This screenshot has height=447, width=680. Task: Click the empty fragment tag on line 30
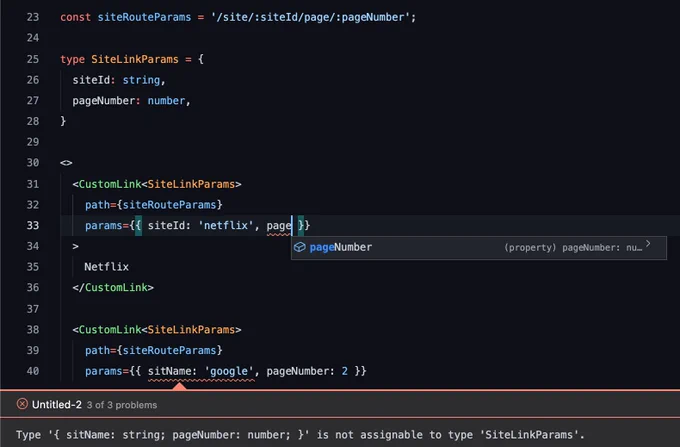[66, 163]
